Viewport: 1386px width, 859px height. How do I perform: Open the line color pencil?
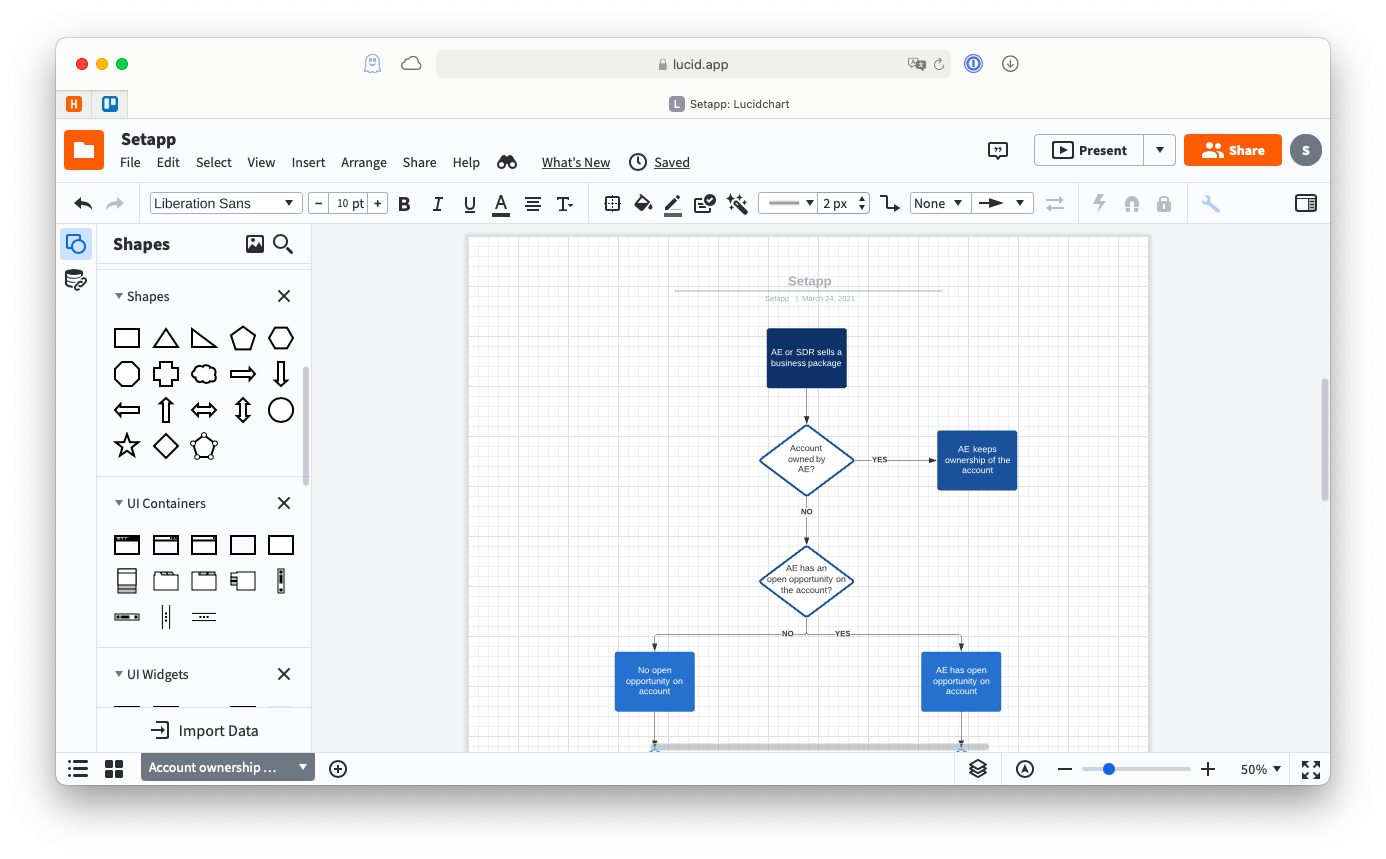(673, 205)
